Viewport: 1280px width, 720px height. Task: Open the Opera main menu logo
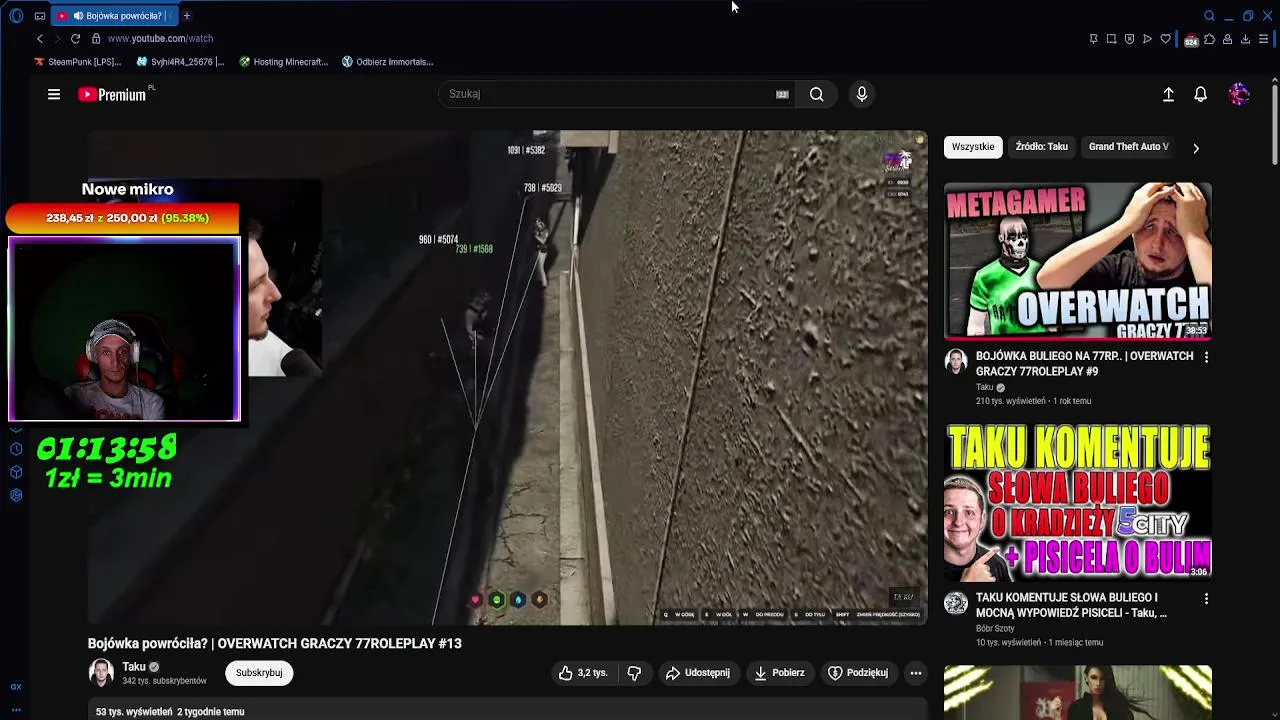16,16
